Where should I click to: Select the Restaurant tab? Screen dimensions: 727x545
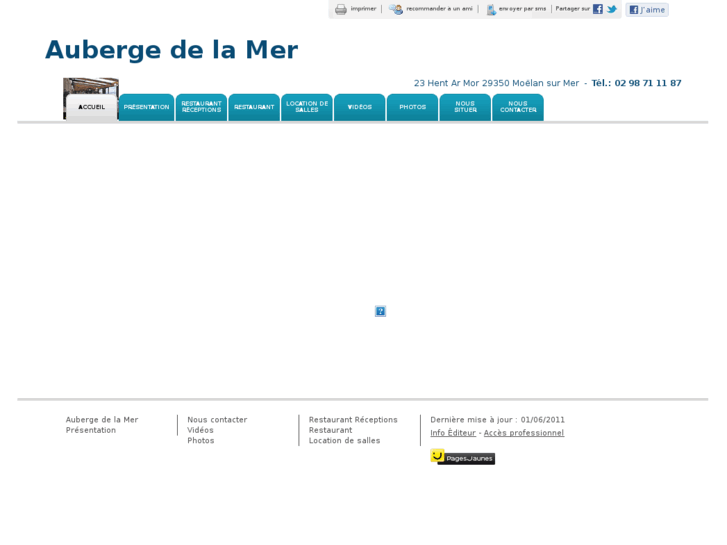click(254, 107)
